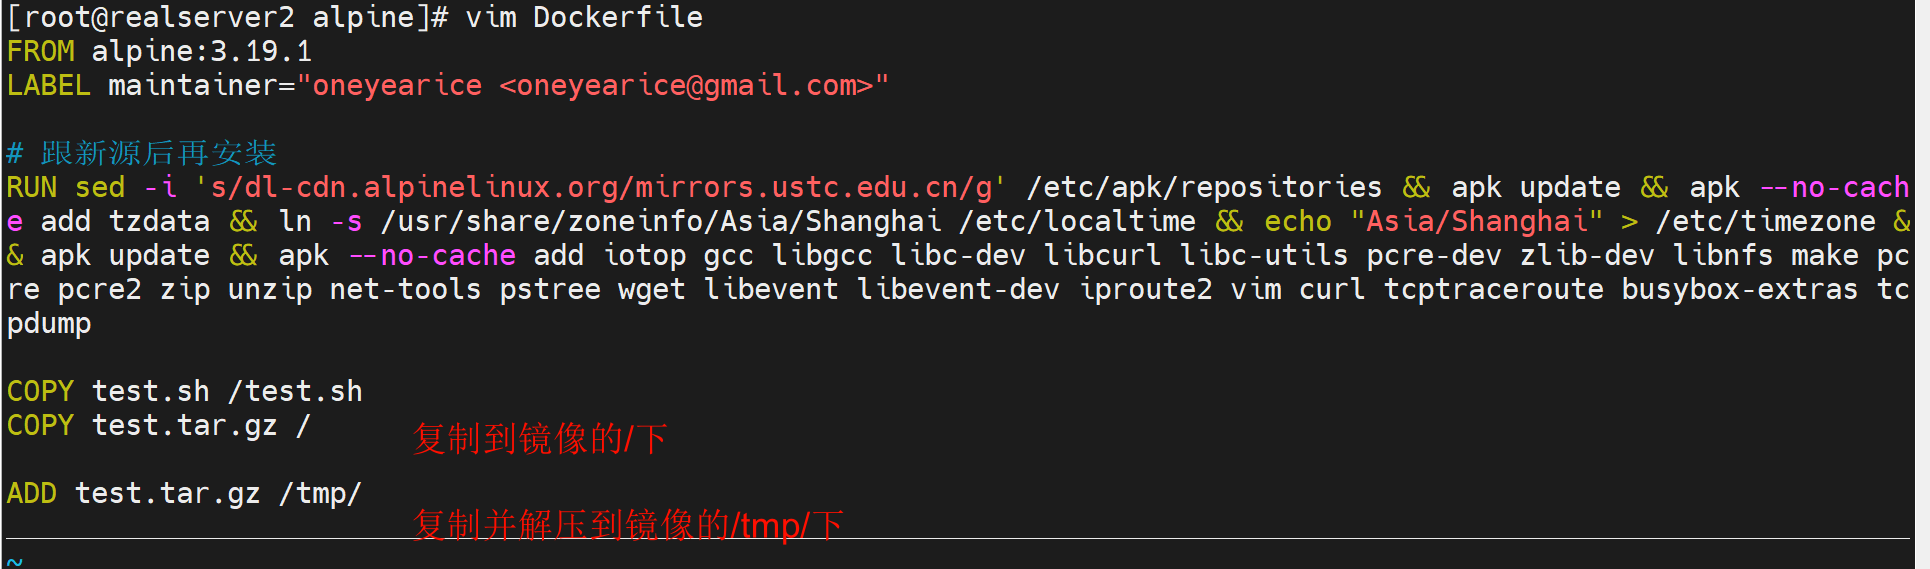This screenshot has height=569, width=1930.
Task: Click the /etc/localtime path
Action: [x=1077, y=221]
